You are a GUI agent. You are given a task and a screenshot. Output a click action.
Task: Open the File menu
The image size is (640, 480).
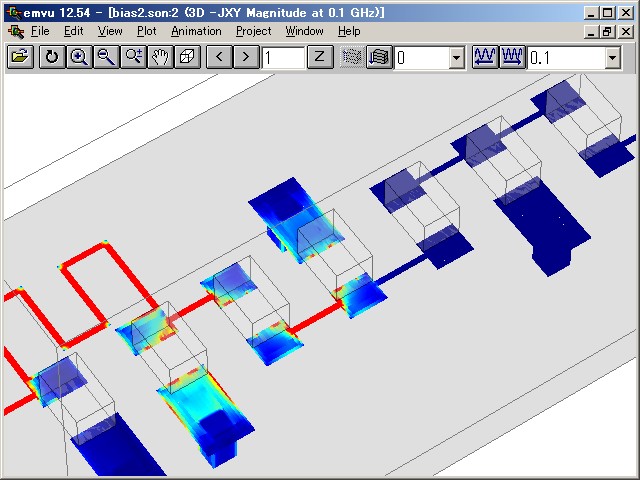tap(40, 31)
